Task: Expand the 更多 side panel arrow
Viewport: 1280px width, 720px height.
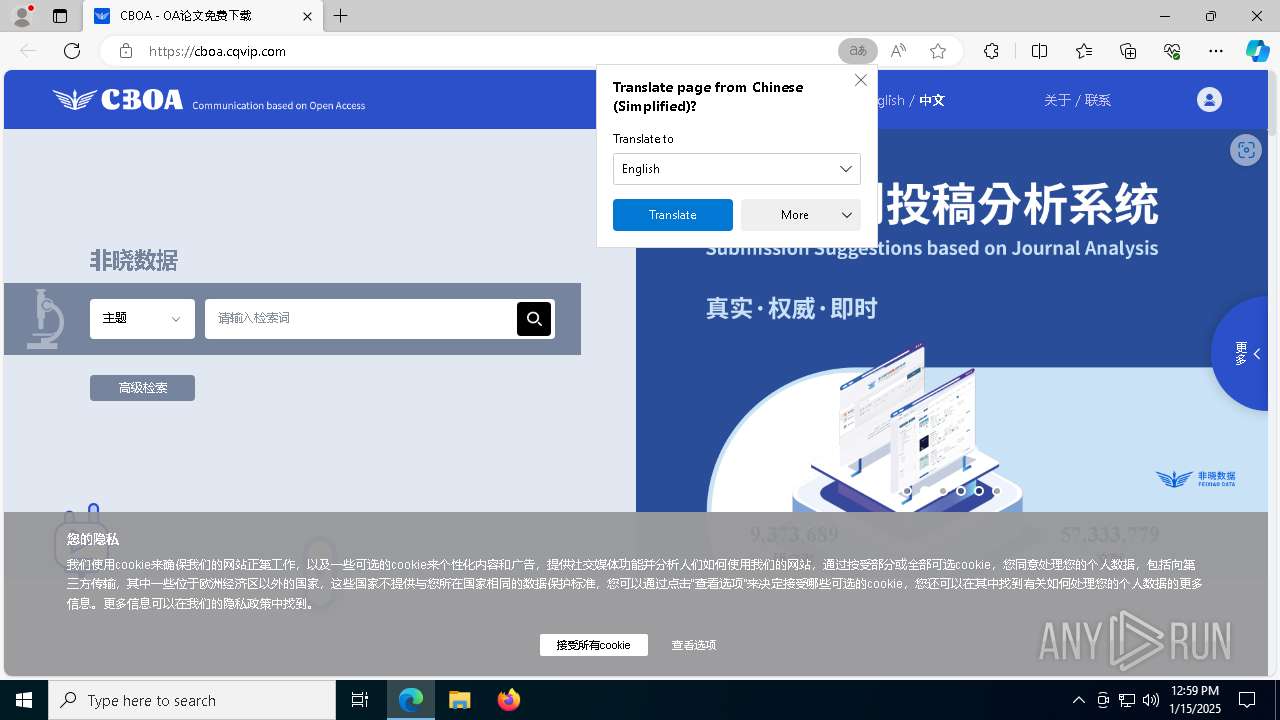Action: coord(1257,353)
